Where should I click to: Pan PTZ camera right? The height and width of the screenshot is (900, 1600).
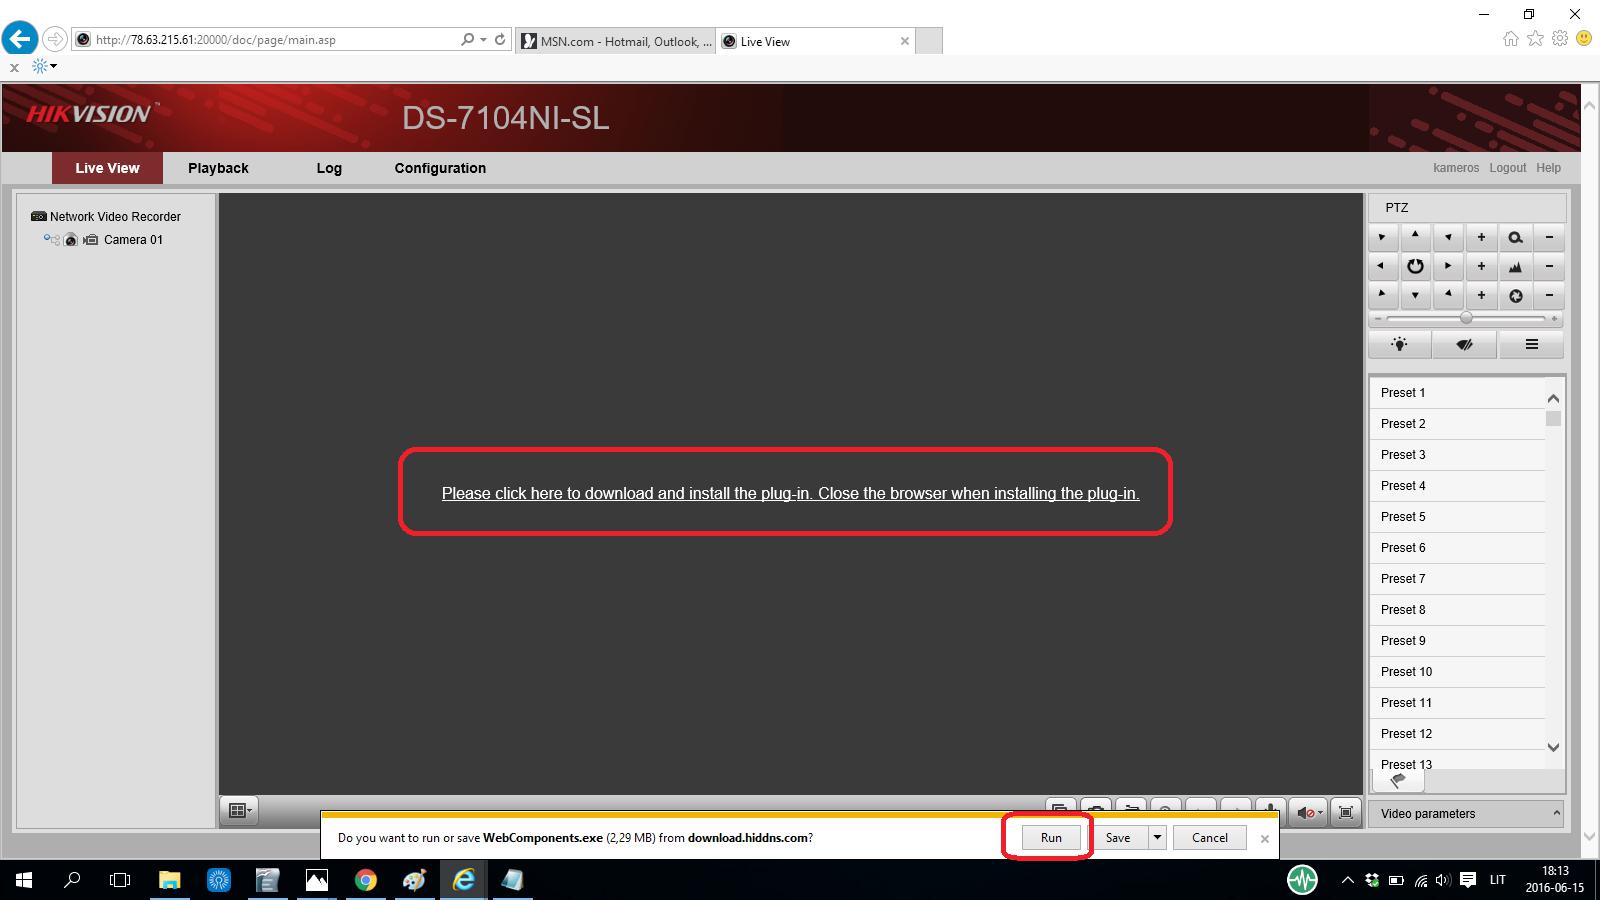pos(1448,267)
